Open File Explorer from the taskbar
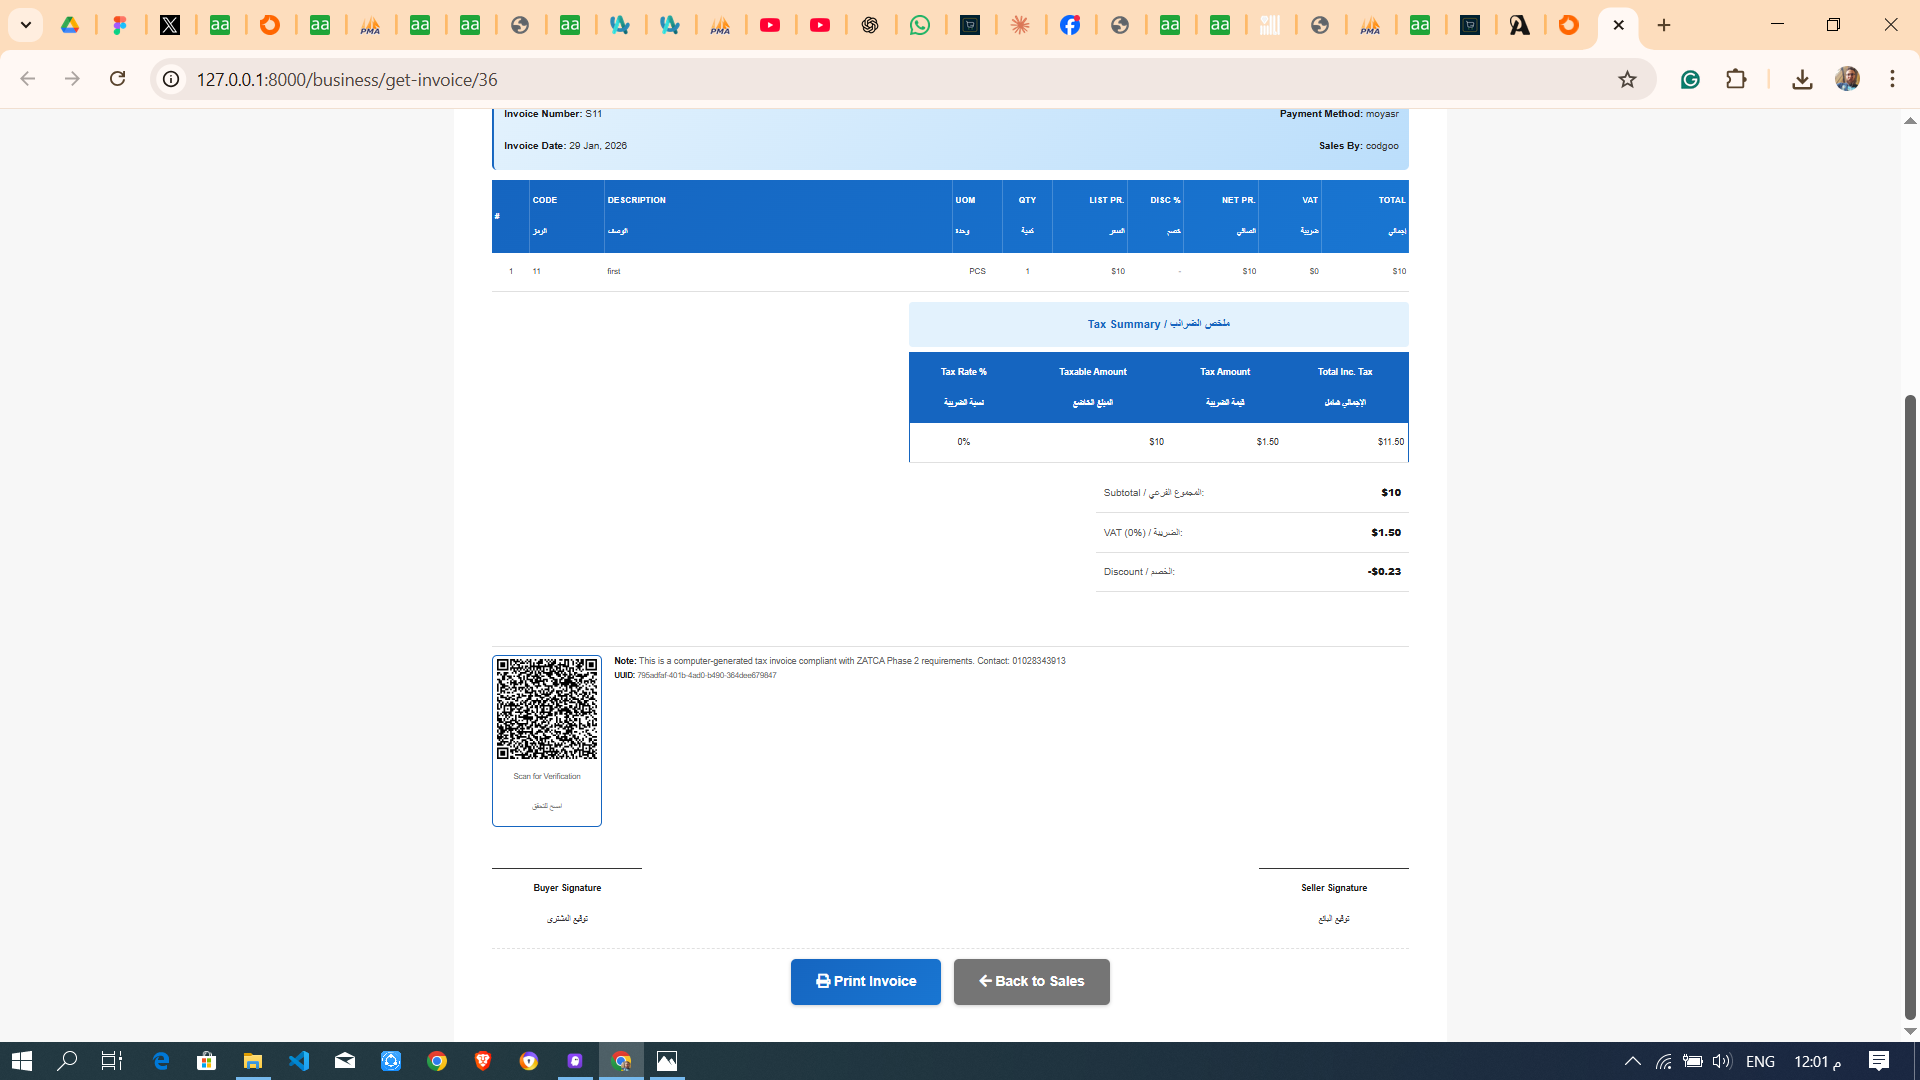 point(253,1060)
